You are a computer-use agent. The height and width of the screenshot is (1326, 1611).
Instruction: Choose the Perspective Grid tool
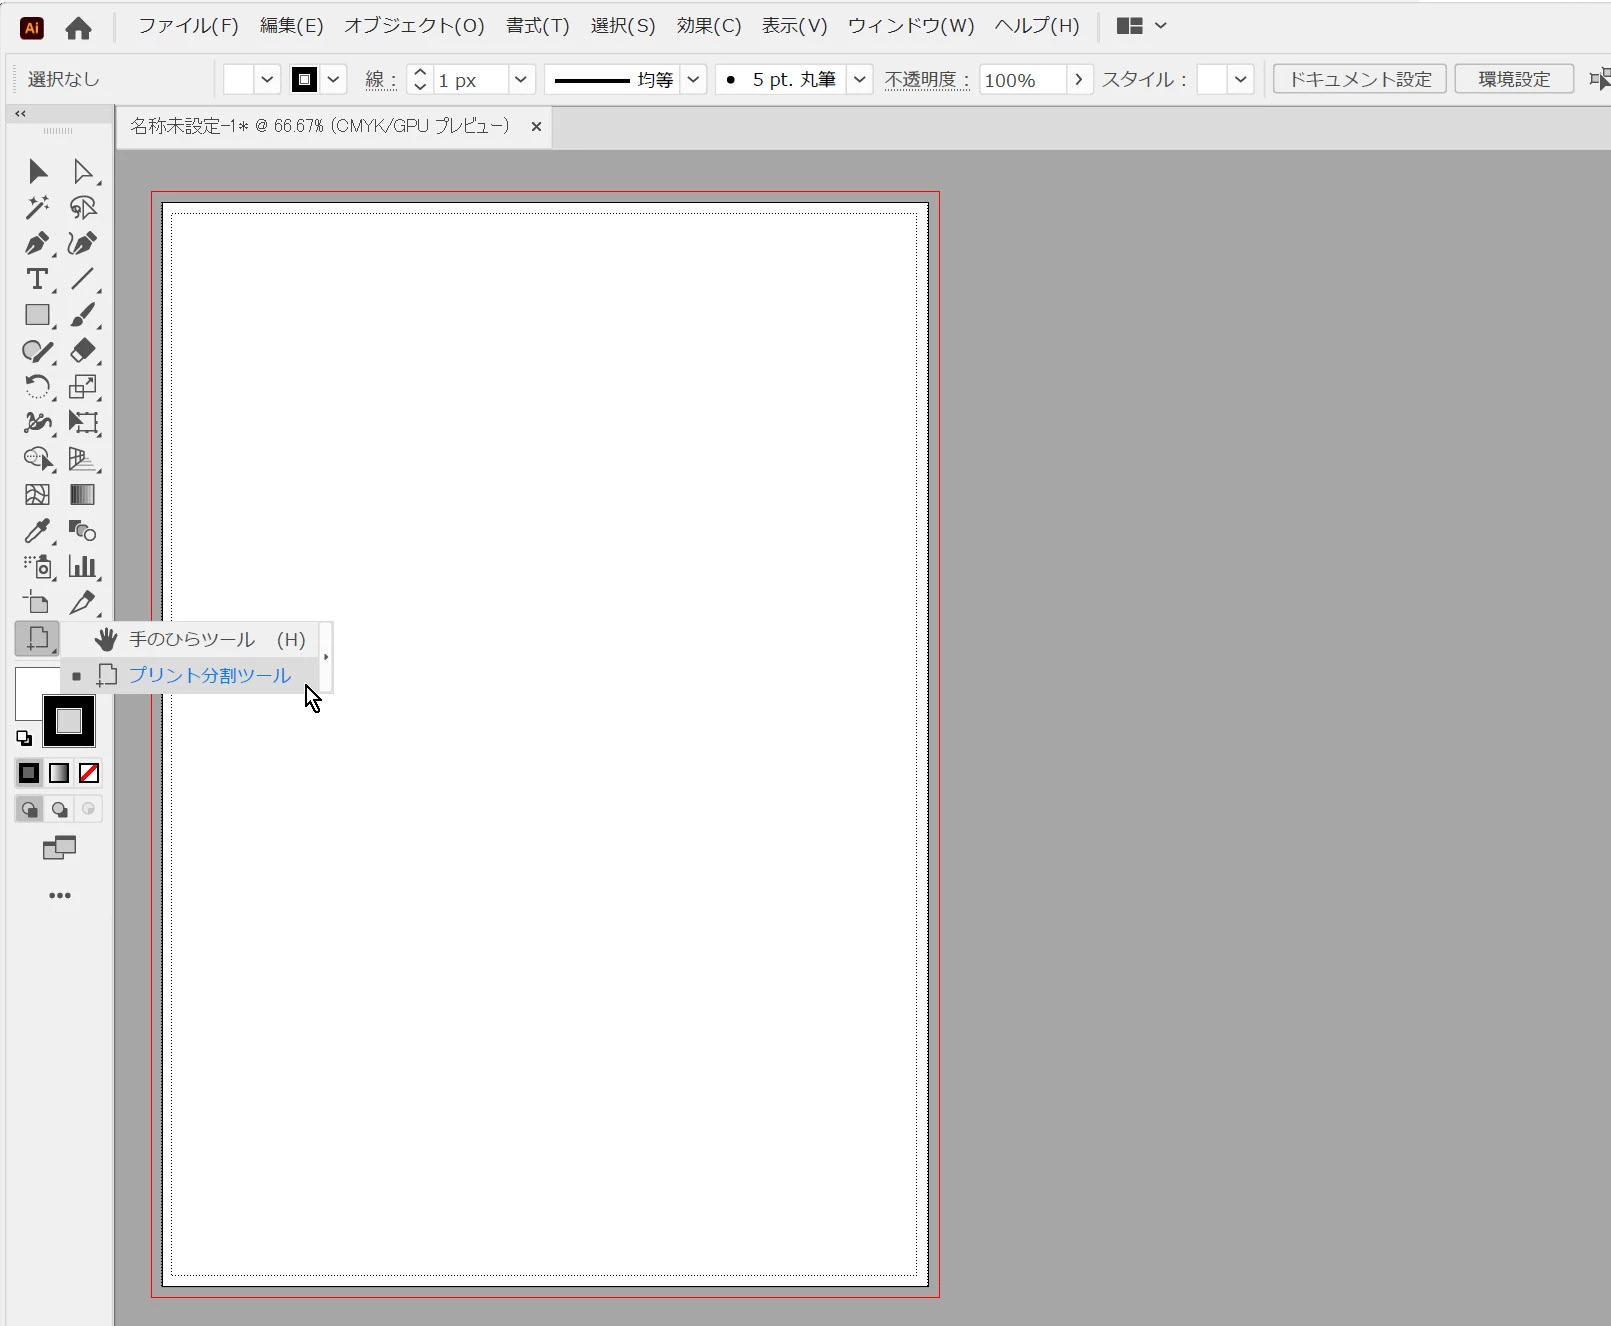pos(83,459)
